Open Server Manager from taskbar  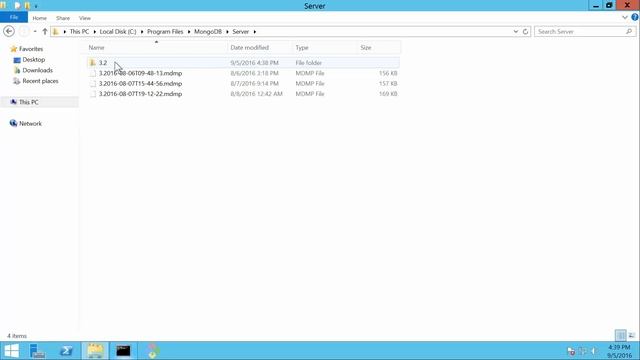tap(38, 351)
